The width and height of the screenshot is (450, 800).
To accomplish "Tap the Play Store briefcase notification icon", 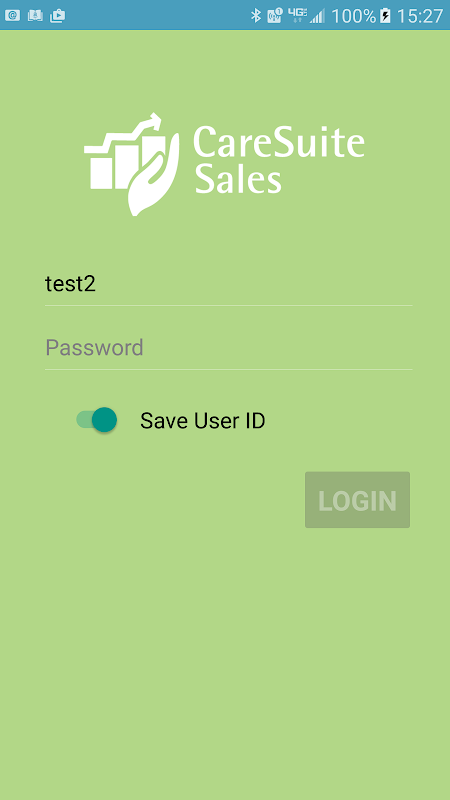I will (58, 15).
